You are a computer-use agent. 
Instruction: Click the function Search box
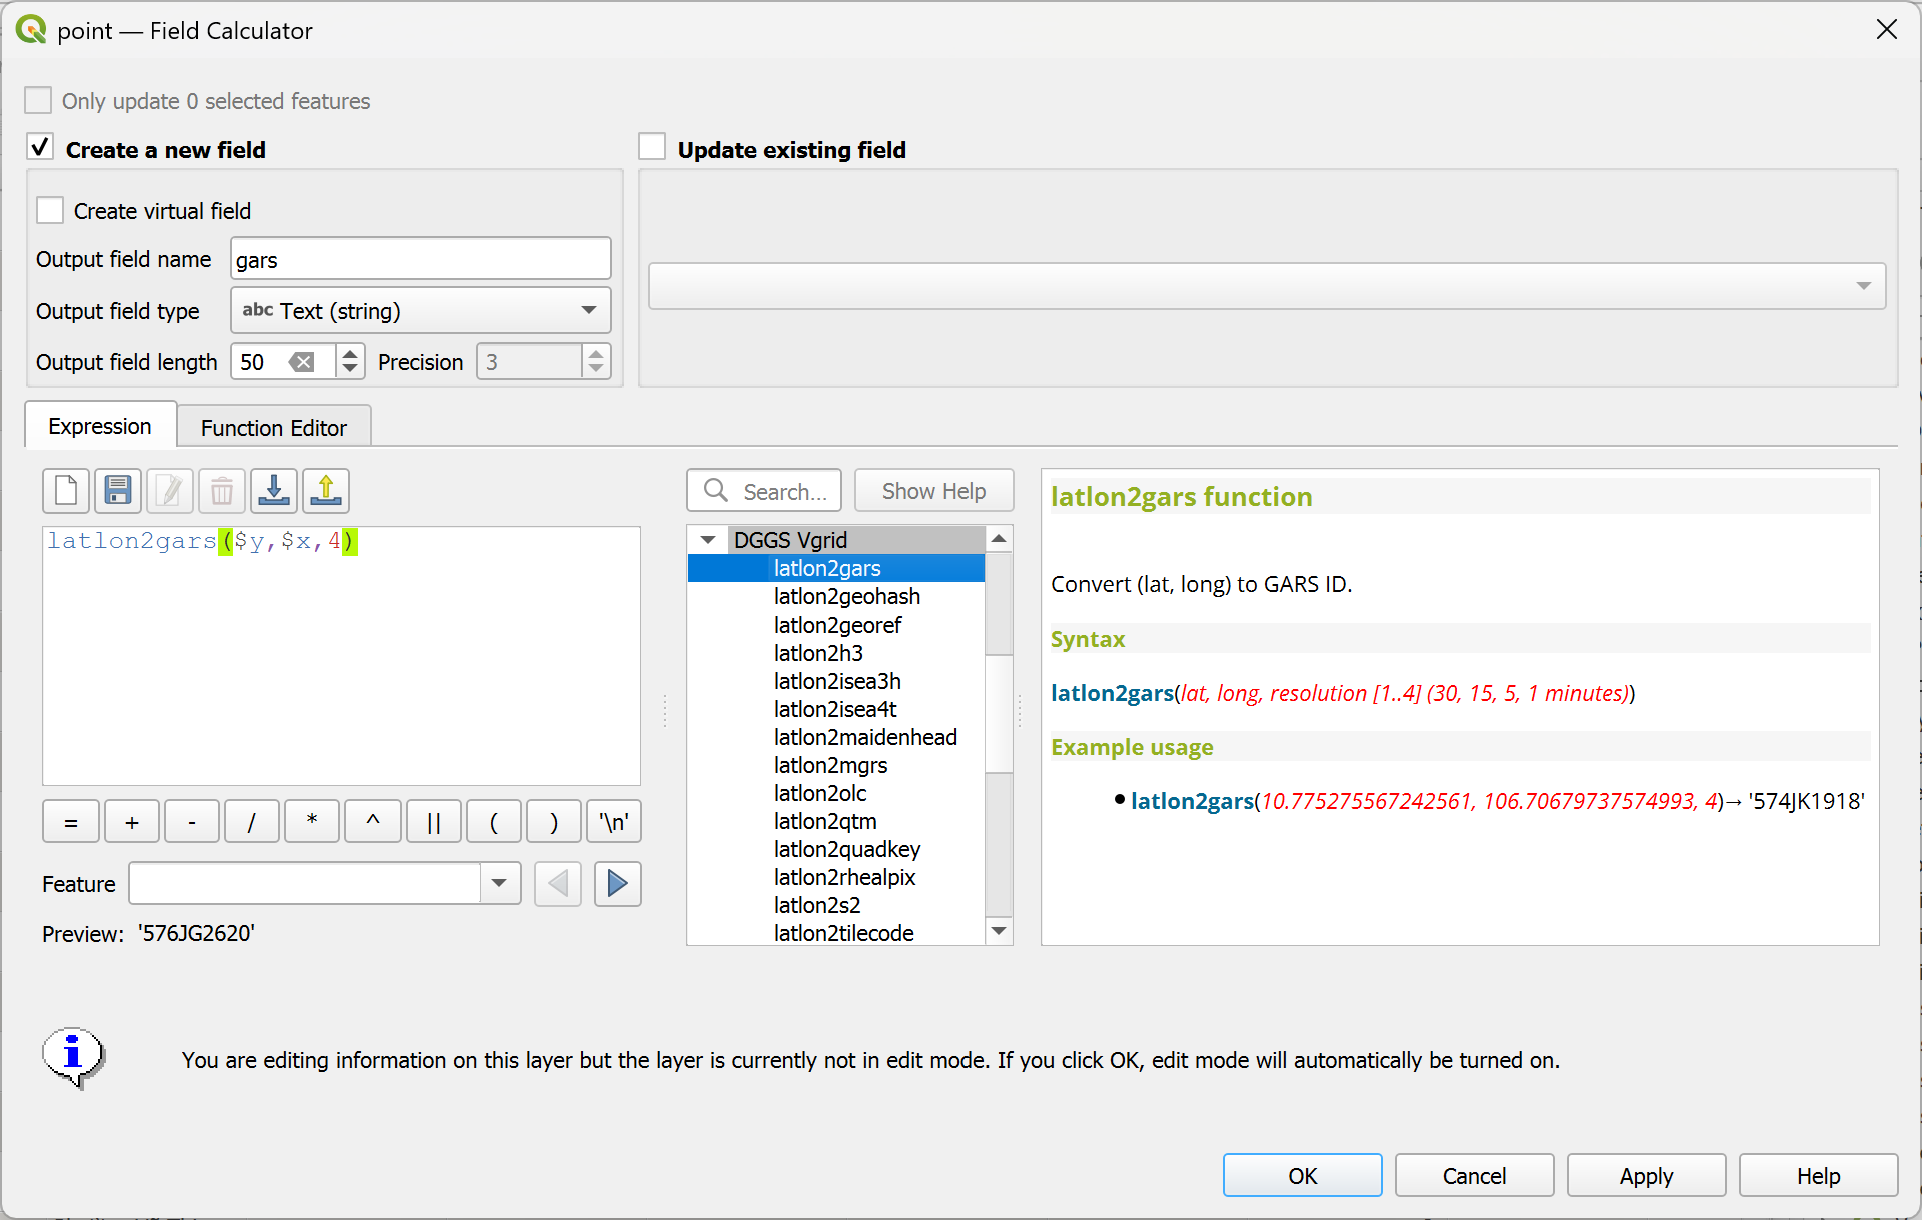[x=764, y=491]
